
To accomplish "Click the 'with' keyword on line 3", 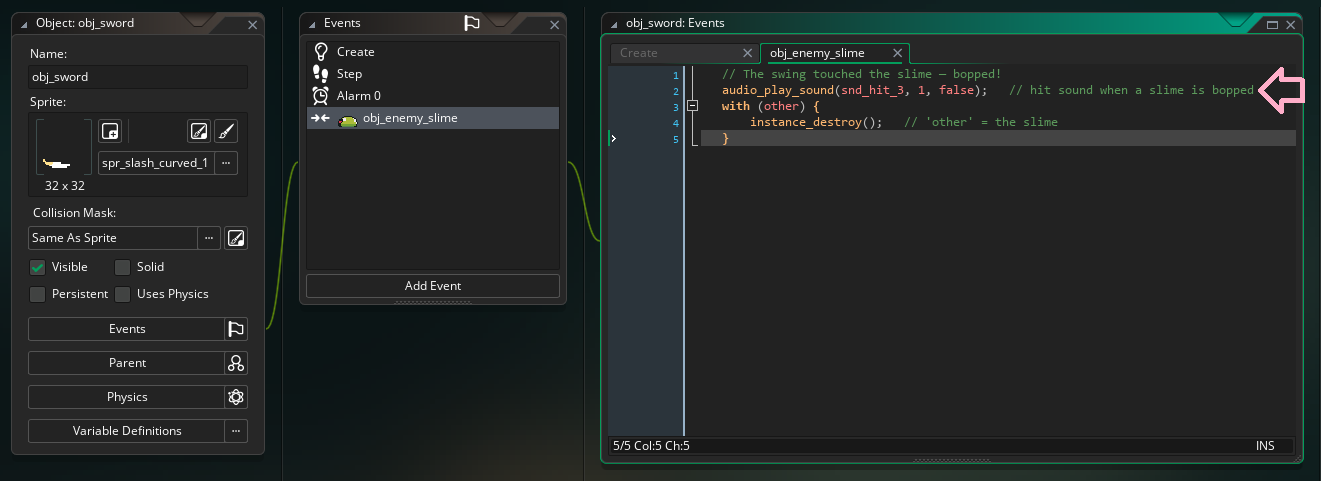I will point(735,106).
